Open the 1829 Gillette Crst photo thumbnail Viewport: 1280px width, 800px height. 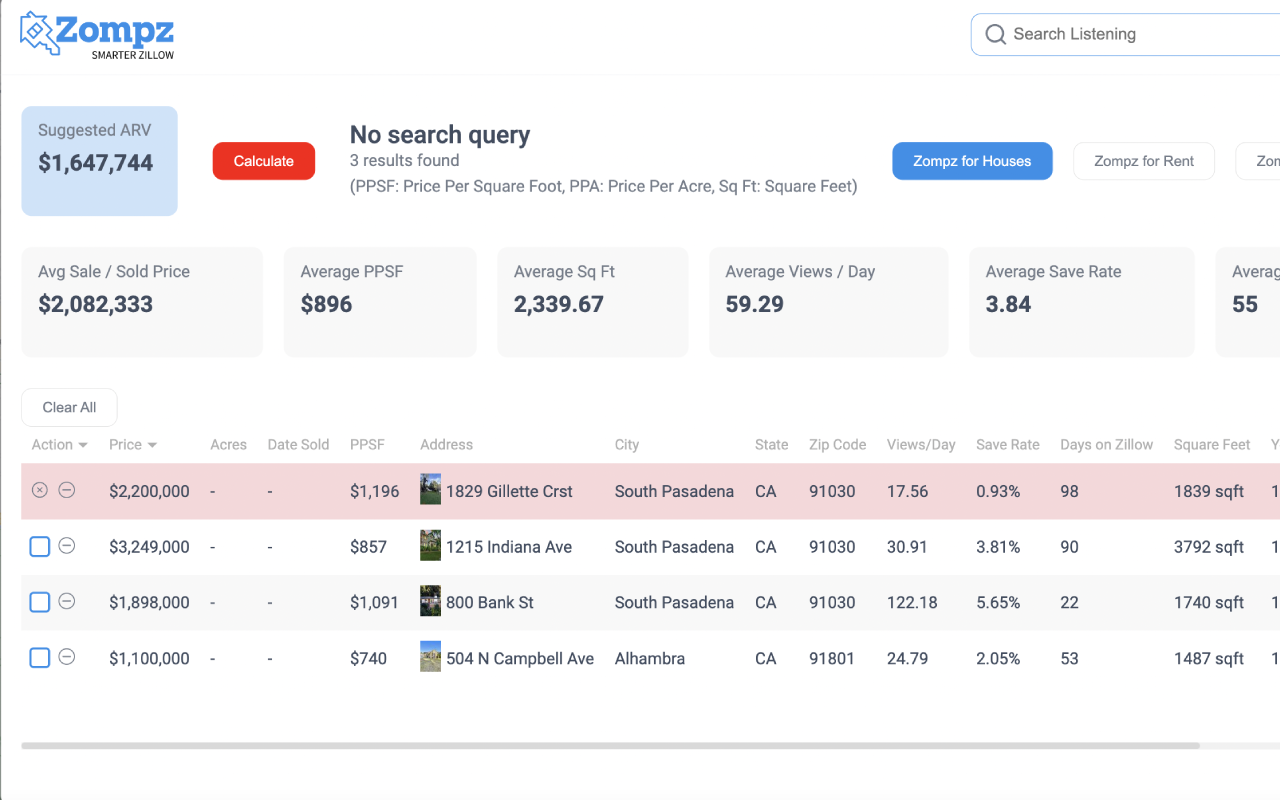(x=430, y=490)
